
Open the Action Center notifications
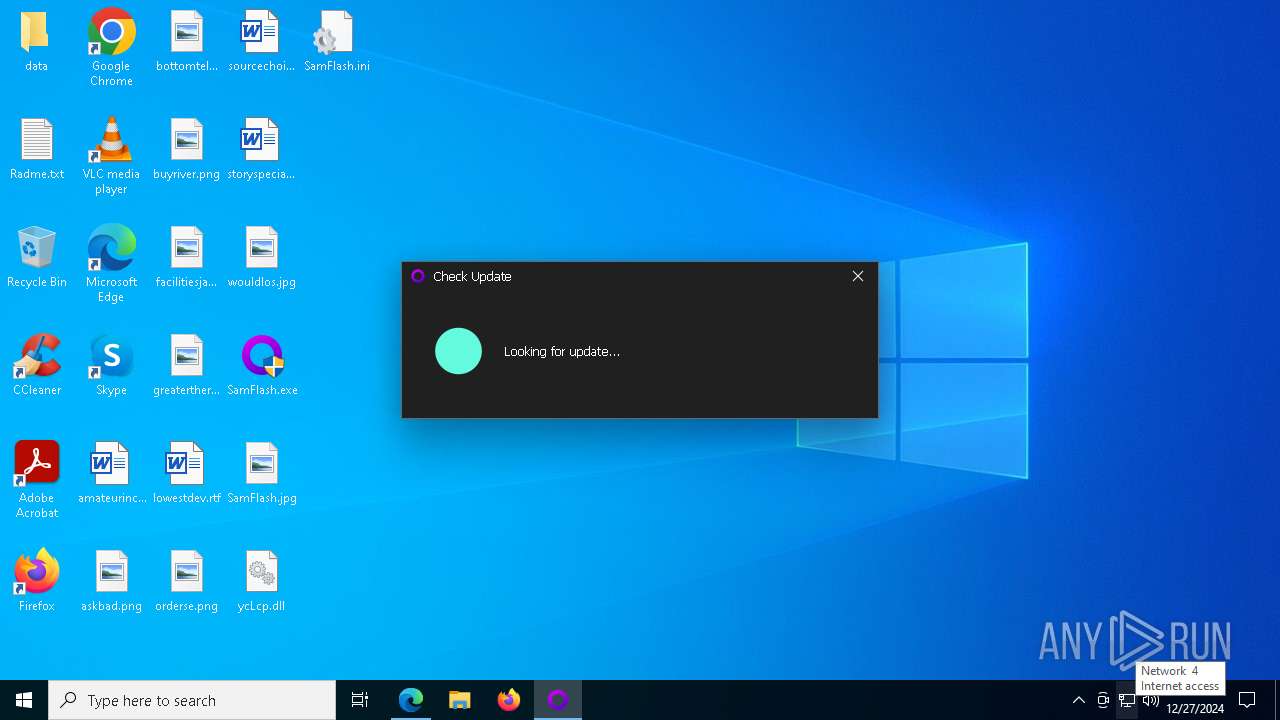click(1247, 700)
